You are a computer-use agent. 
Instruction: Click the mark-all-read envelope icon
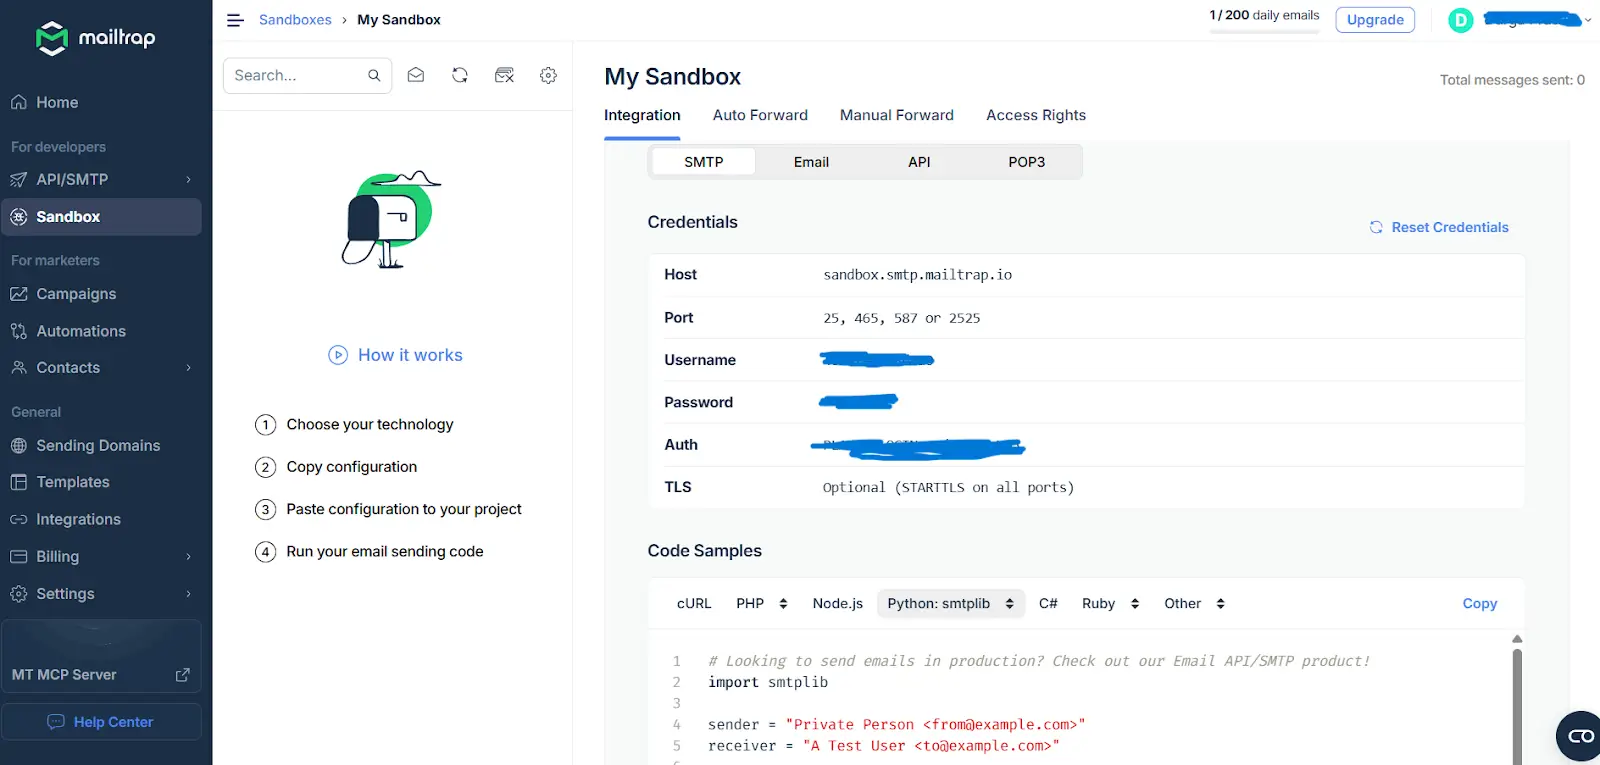(x=416, y=75)
